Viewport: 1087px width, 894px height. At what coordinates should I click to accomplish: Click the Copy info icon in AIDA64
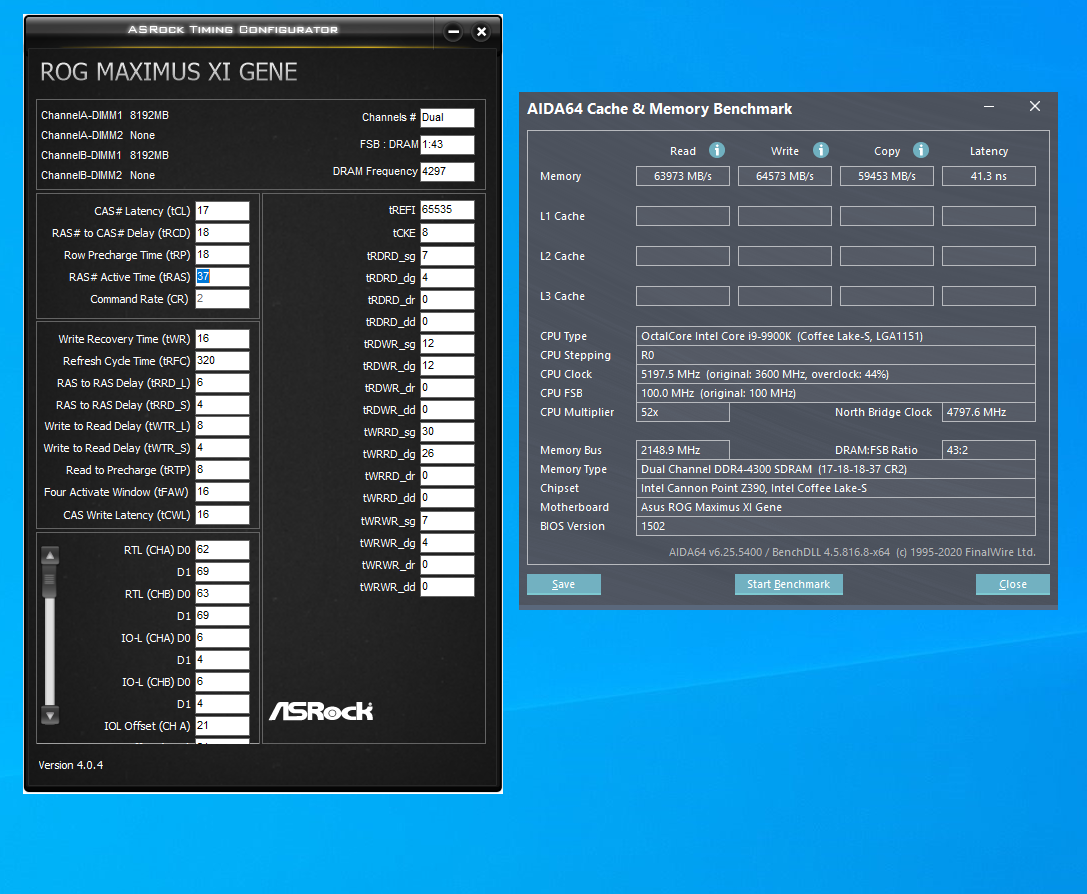click(x=921, y=150)
